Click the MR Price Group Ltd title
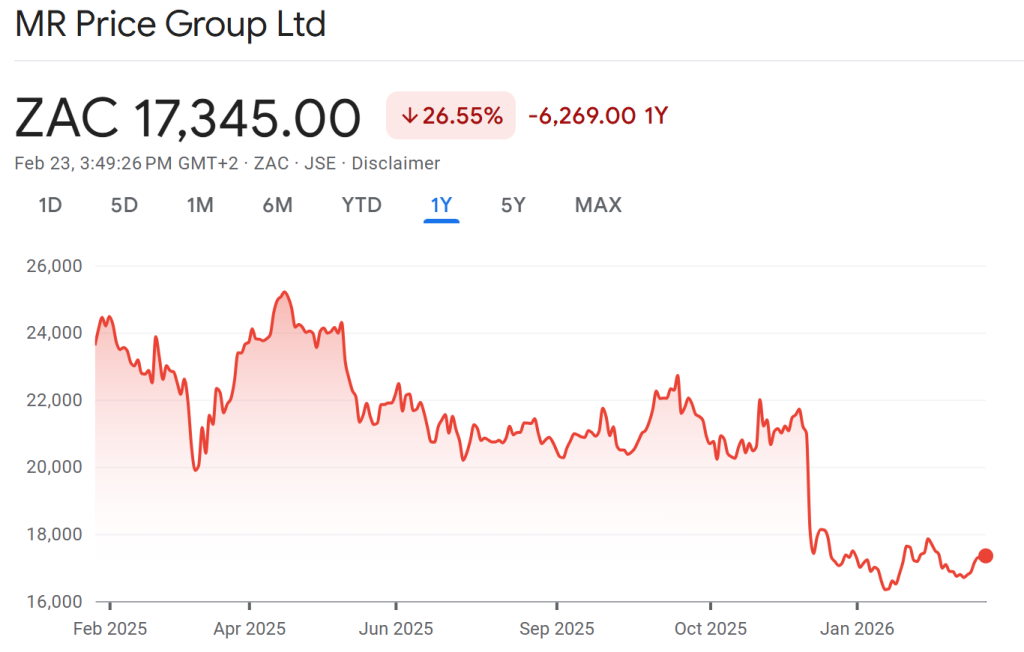 [x=170, y=24]
